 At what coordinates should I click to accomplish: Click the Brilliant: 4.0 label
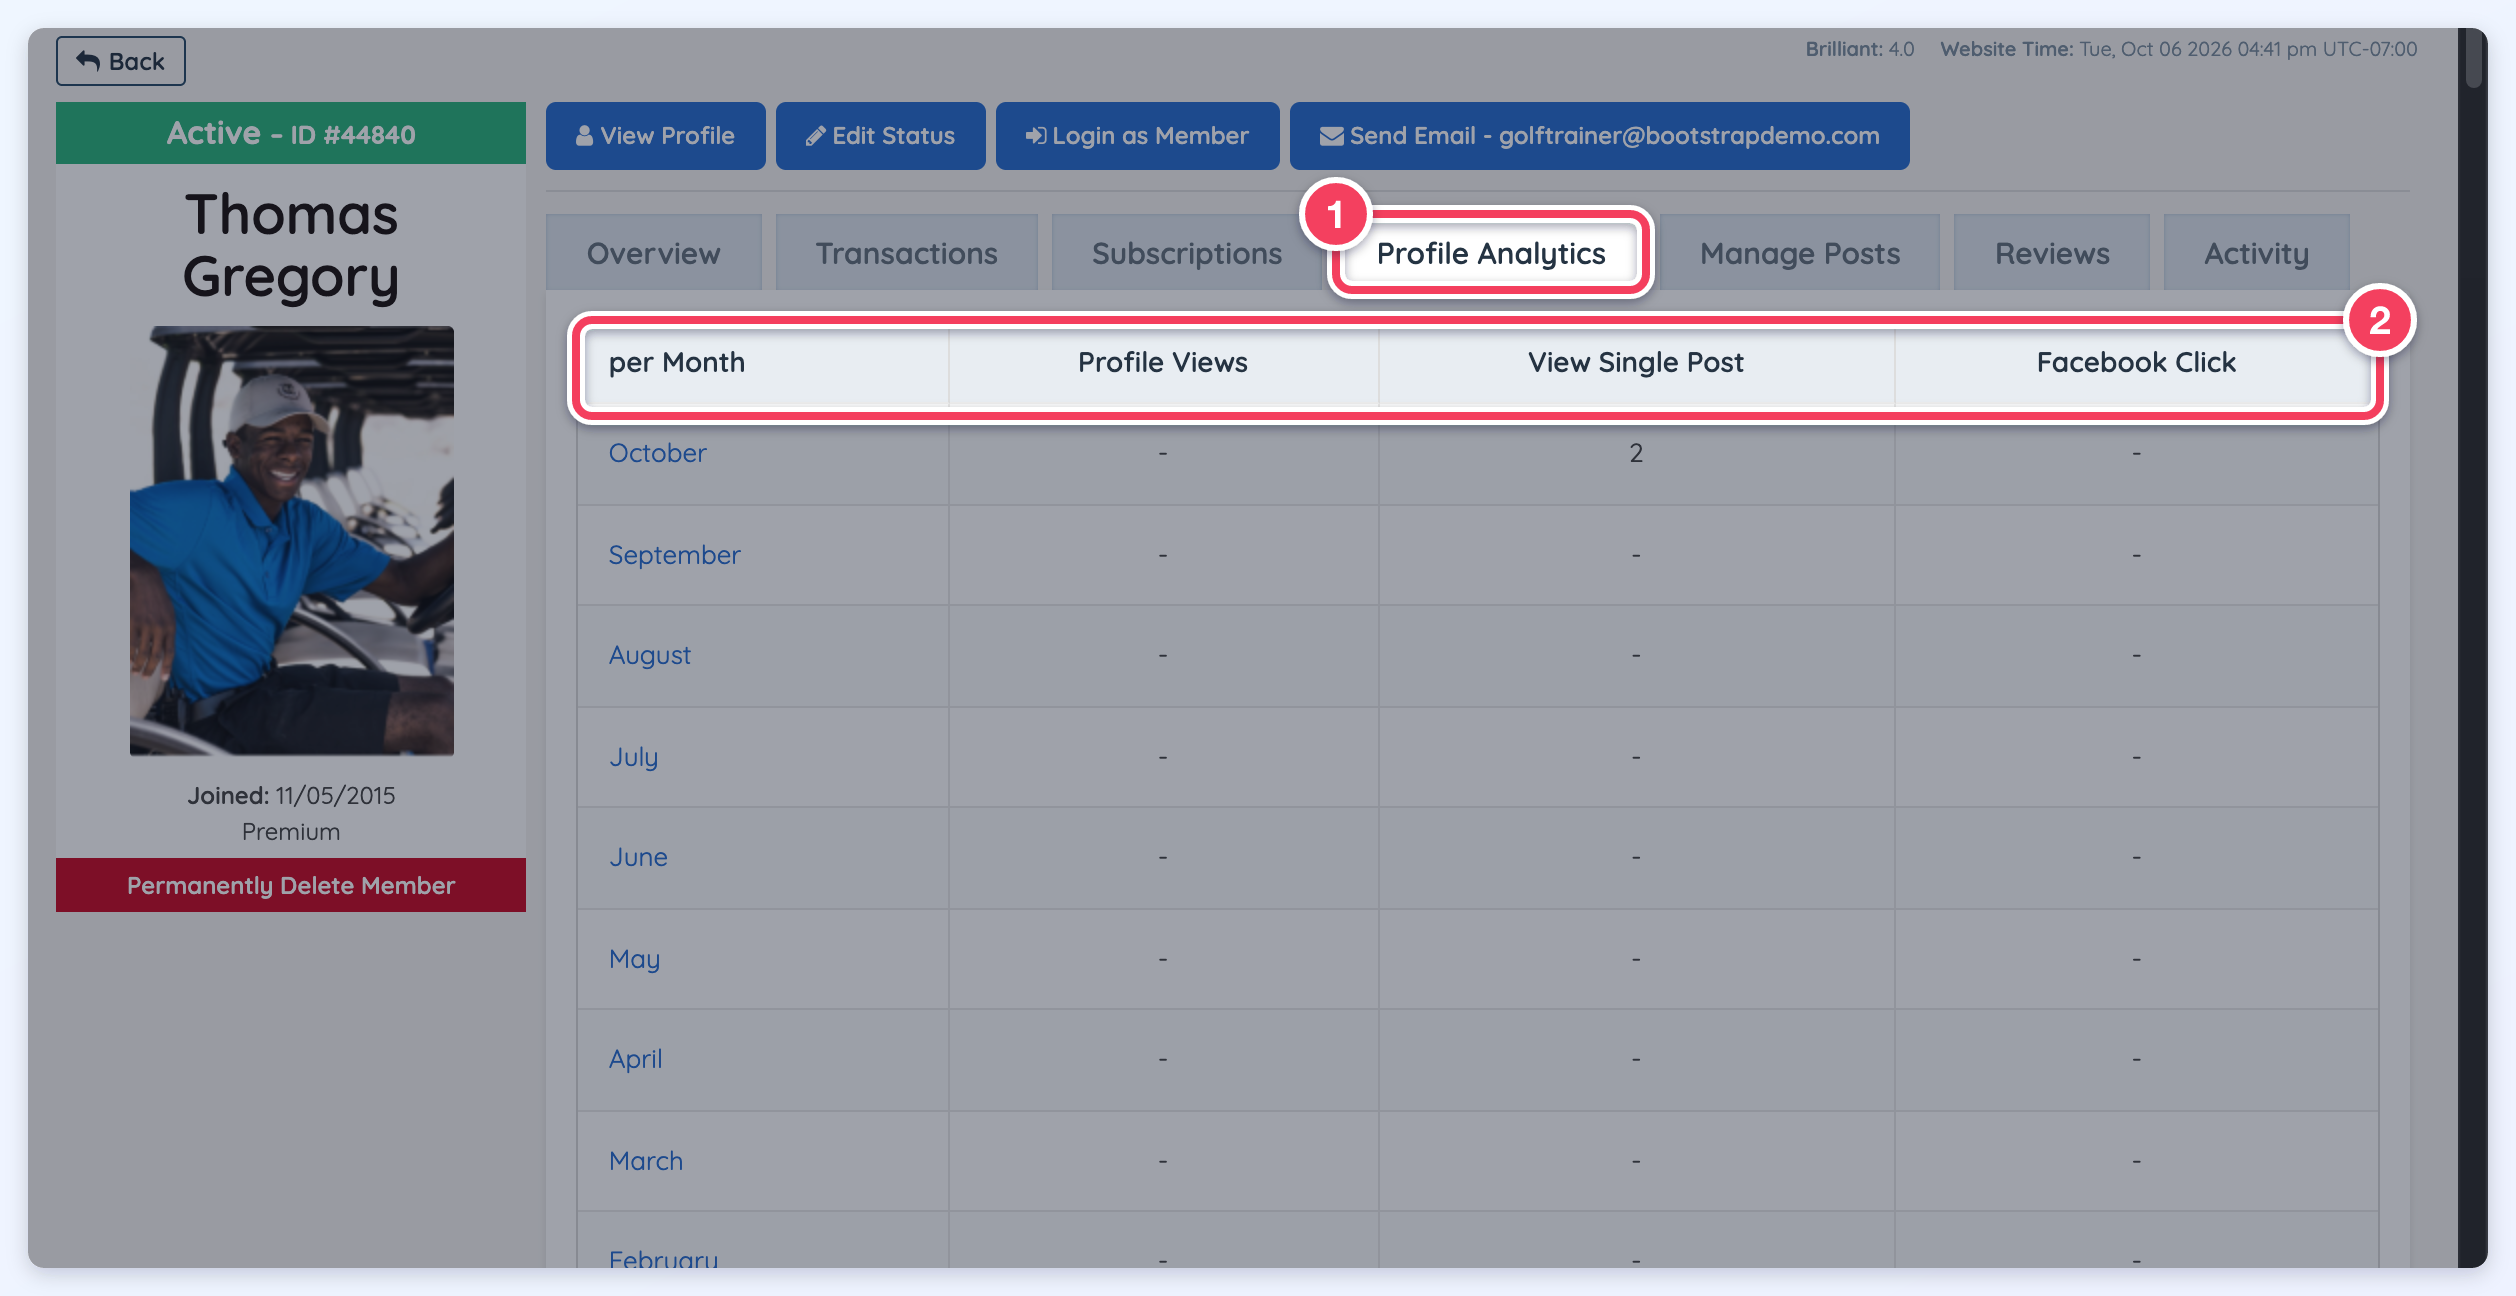tap(1859, 49)
